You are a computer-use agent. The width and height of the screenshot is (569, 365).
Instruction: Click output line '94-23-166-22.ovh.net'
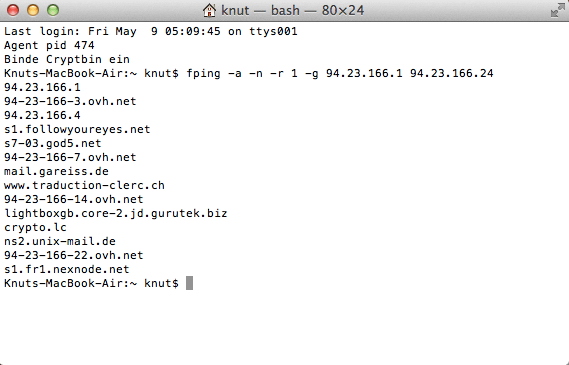pos(74,255)
